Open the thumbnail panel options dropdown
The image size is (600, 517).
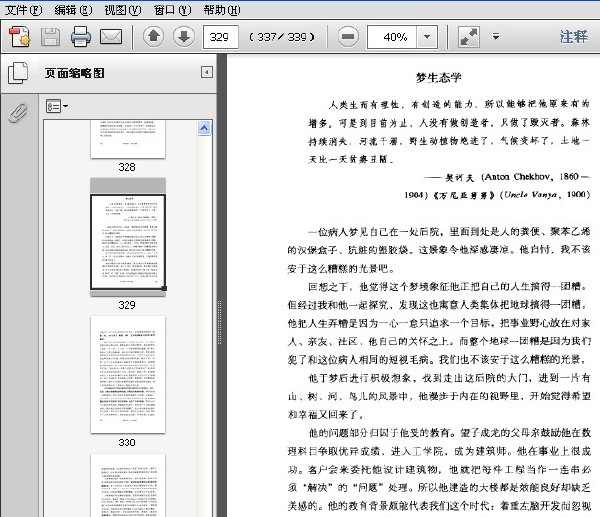[x=57, y=106]
